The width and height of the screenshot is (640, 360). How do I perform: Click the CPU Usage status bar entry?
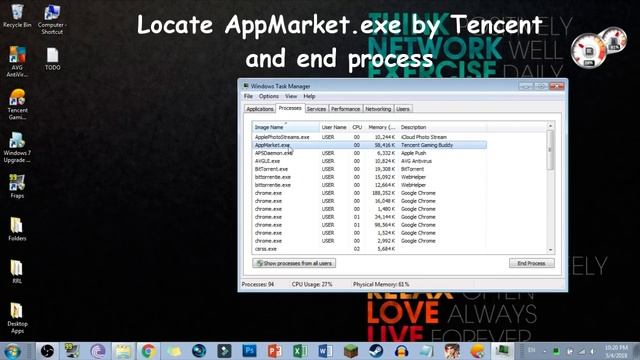point(312,284)
